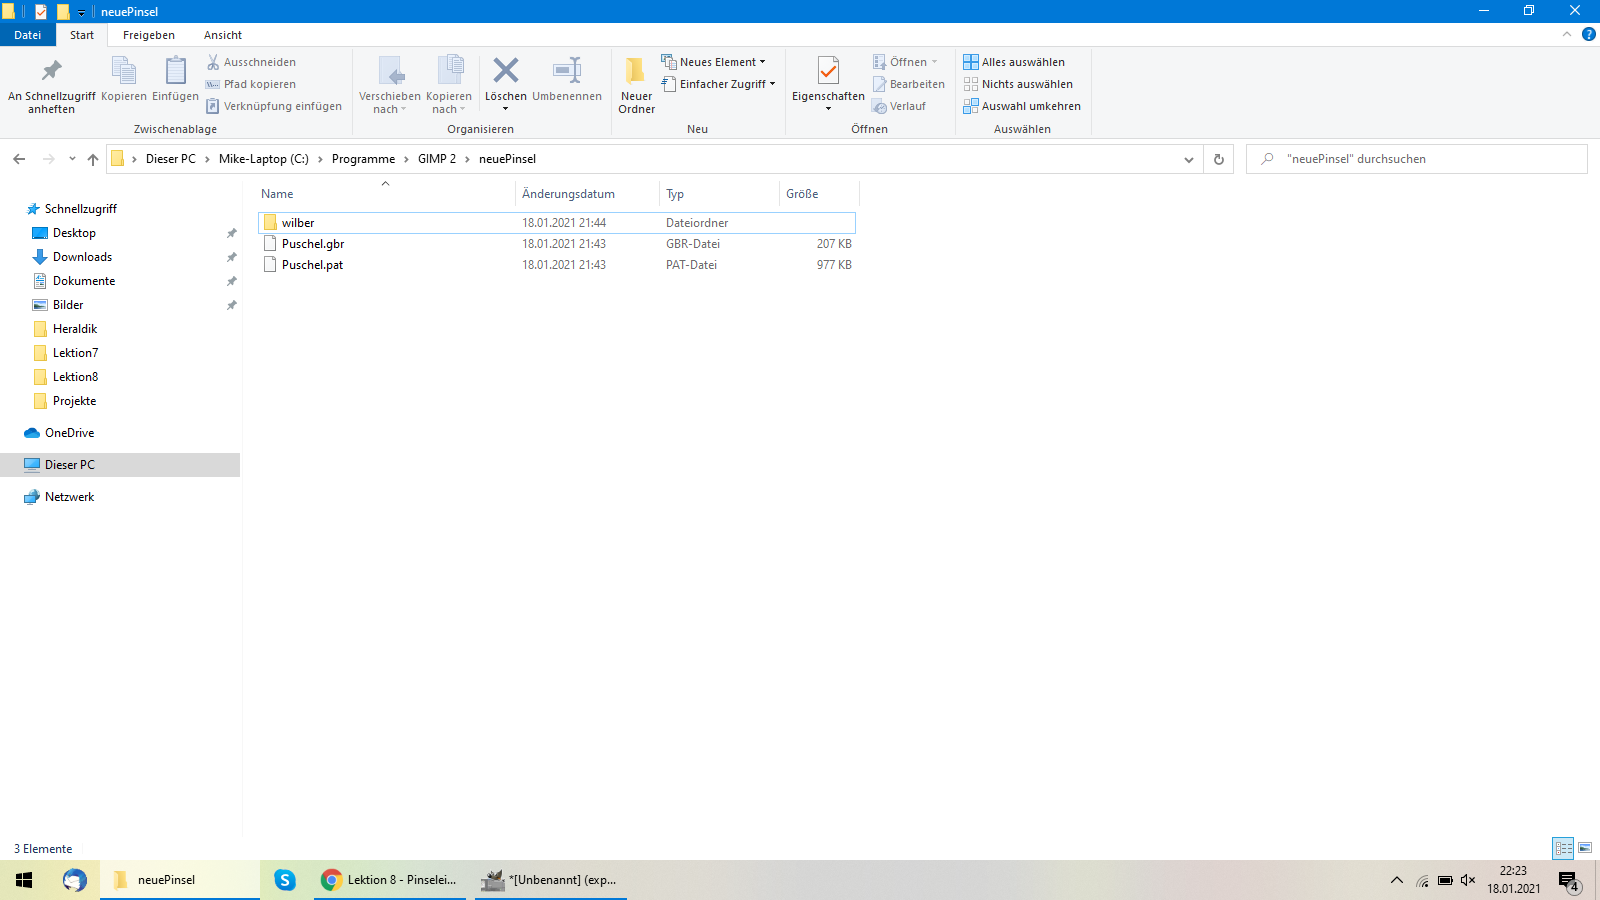Click Auswahl umkehren button
Screen dimensions: 1600x900
(1022, 106)
